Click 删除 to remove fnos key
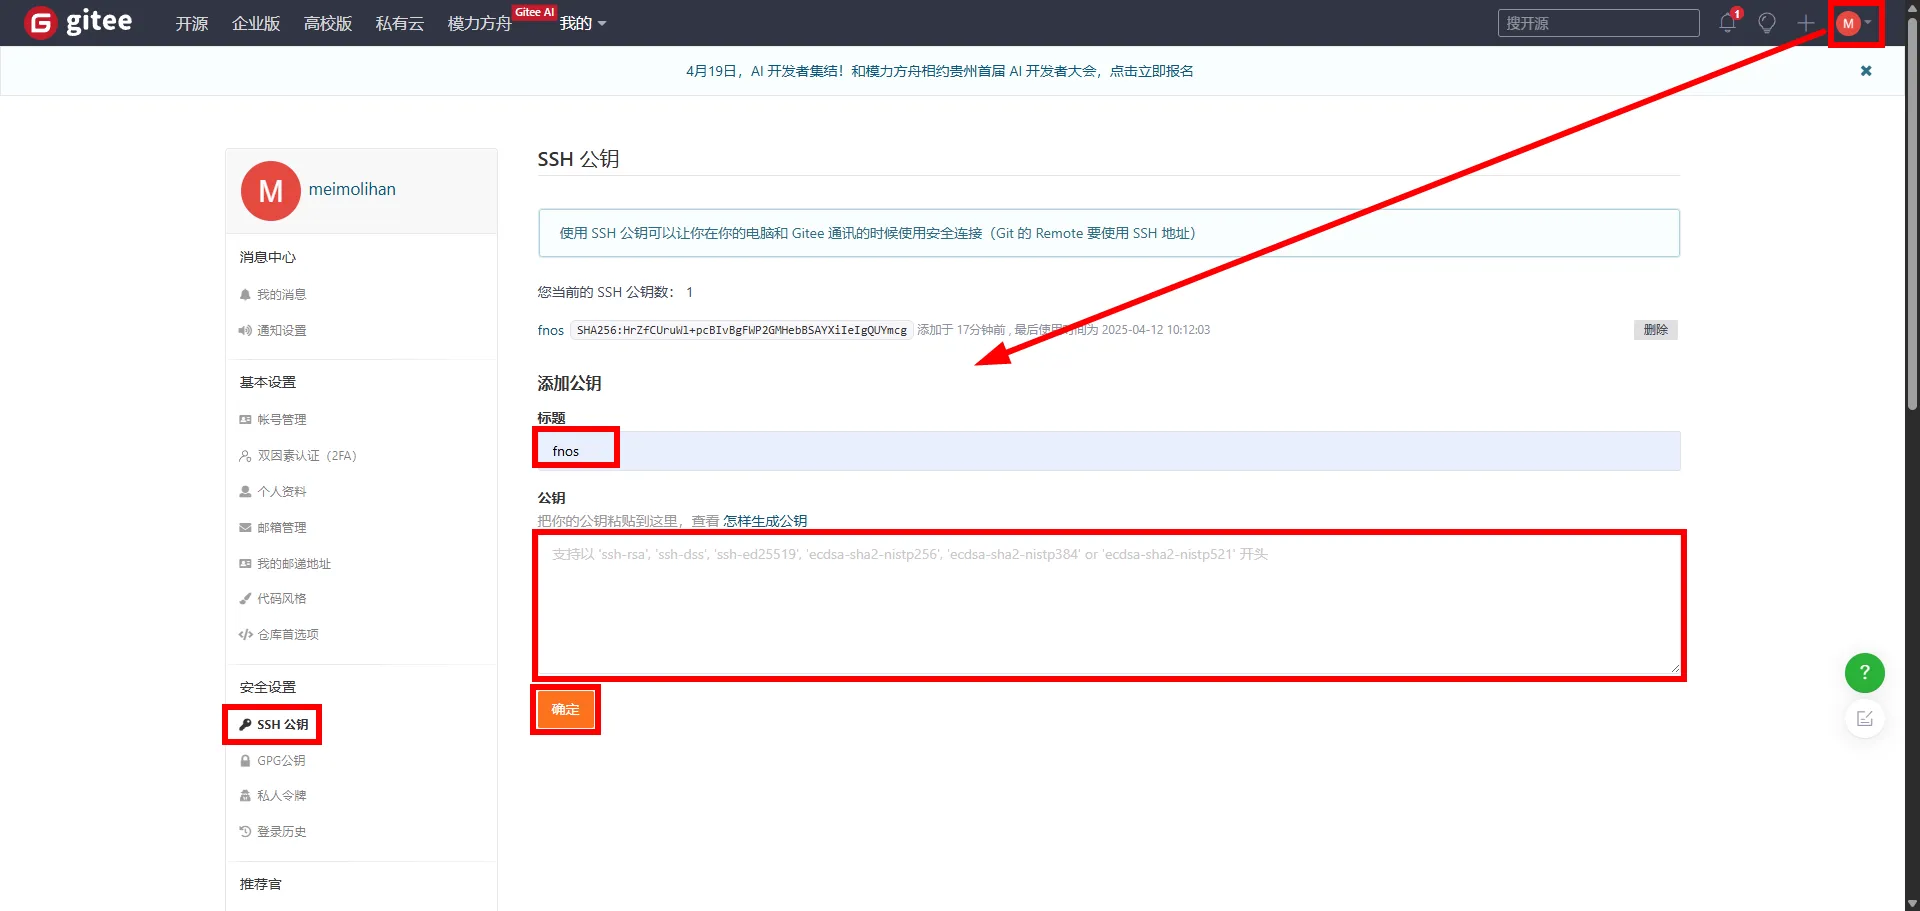Image resolution: width=1920 pixels, height=911 pixels. [x=1655, y=330]
